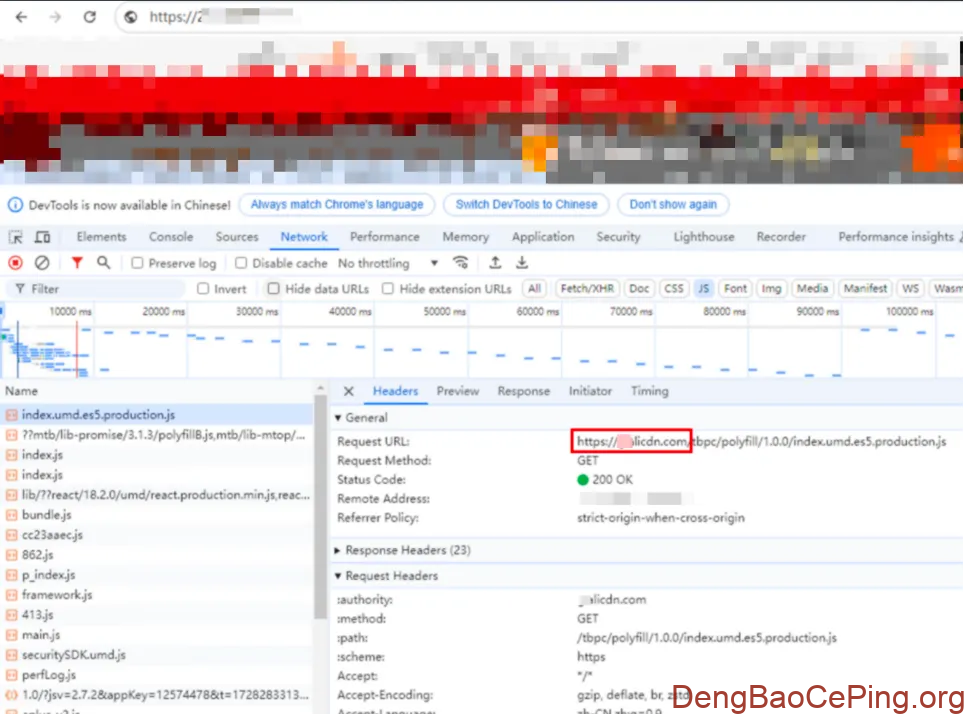Viewport: 964px width, 714px height.
Task: Select bundle.js in the request list
Action: point(46,515)
